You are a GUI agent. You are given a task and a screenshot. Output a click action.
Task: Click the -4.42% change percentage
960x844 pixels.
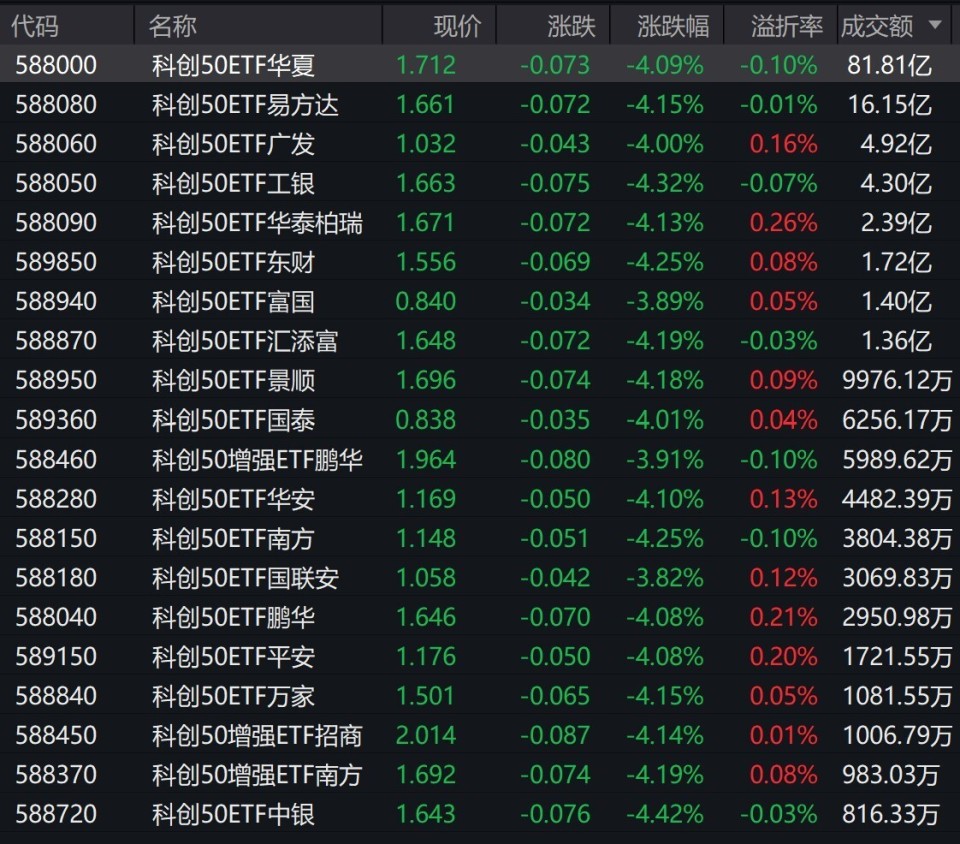coord(665,814)
